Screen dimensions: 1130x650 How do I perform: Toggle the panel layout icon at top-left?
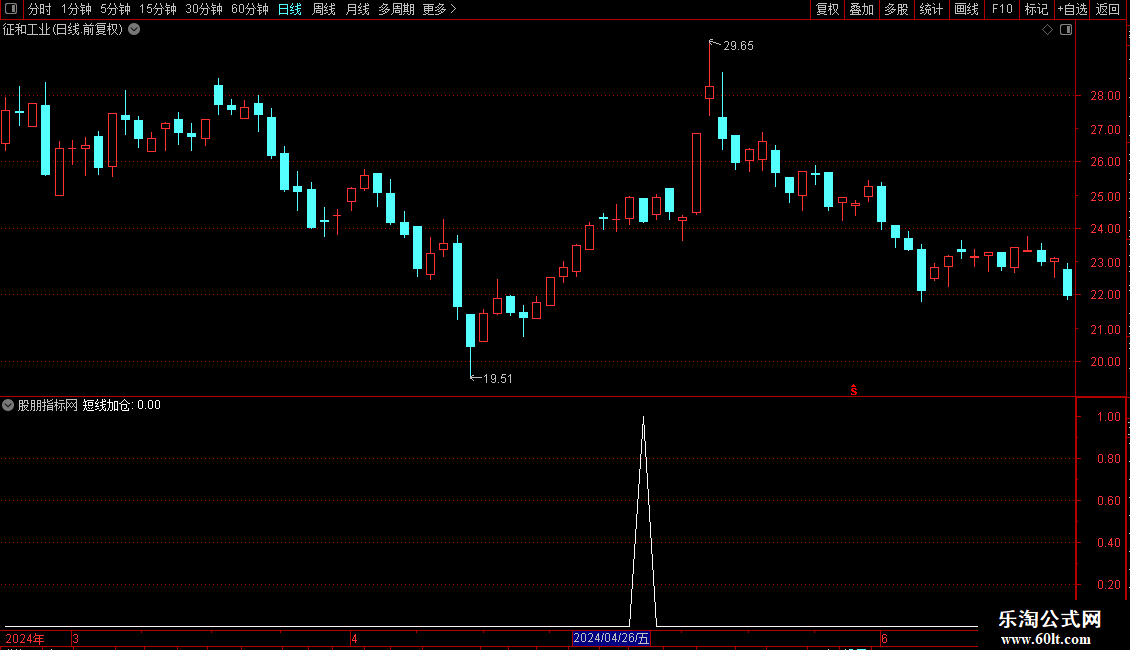click(11, 9)
